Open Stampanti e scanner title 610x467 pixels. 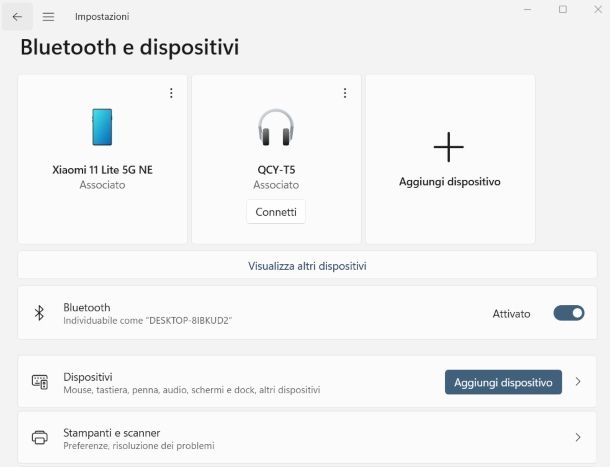pos(111,433)
